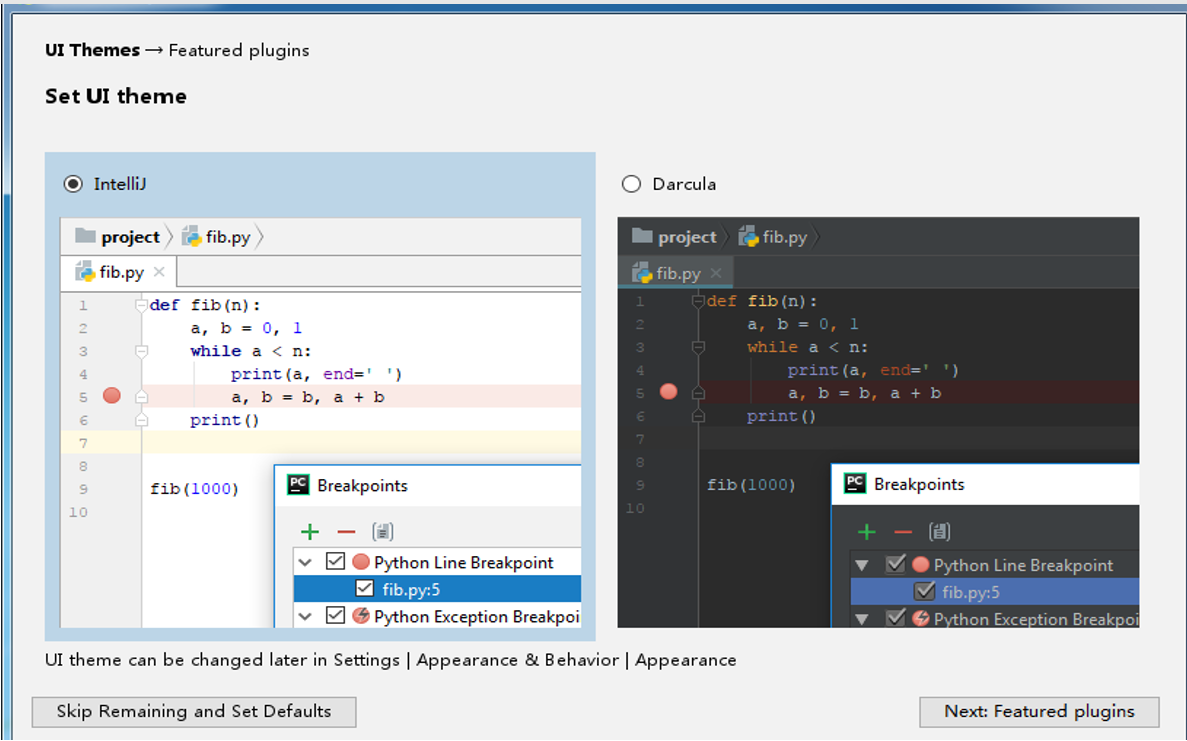Fold while loop at line 3 in IntelliJ preview

[x=141, y=351]
